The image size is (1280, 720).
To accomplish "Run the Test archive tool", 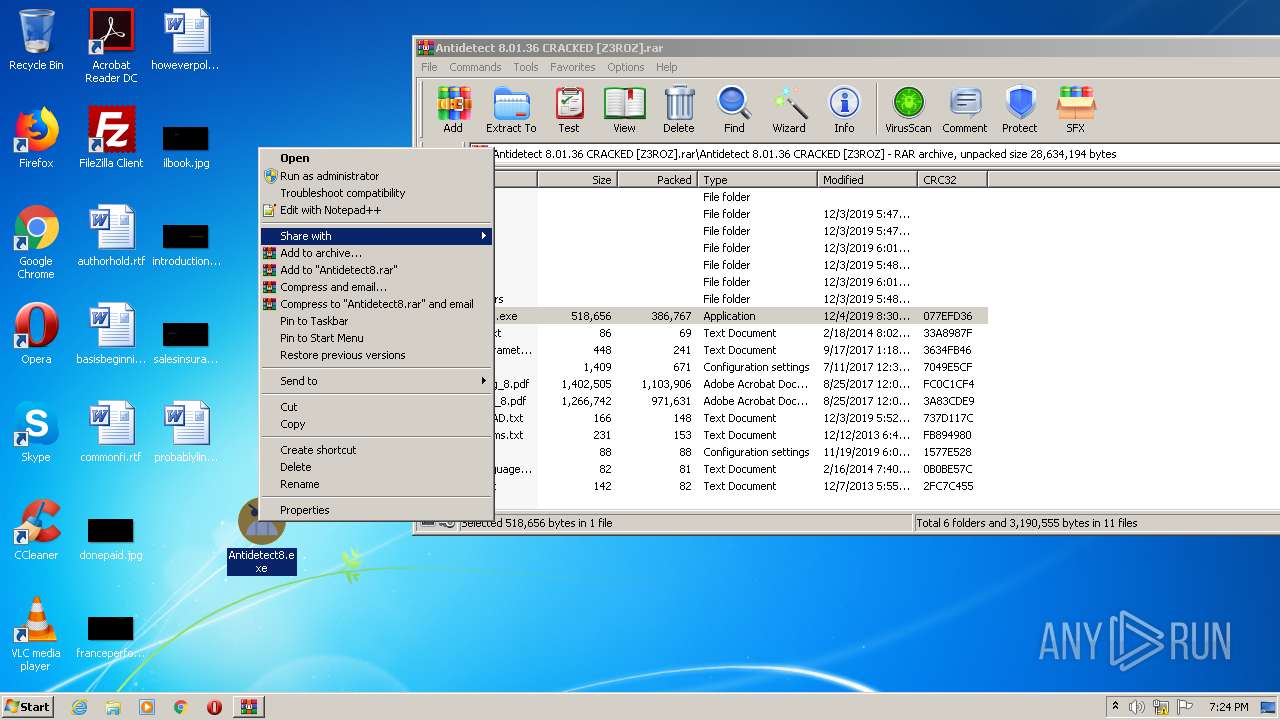I will (x=569, y=110).
